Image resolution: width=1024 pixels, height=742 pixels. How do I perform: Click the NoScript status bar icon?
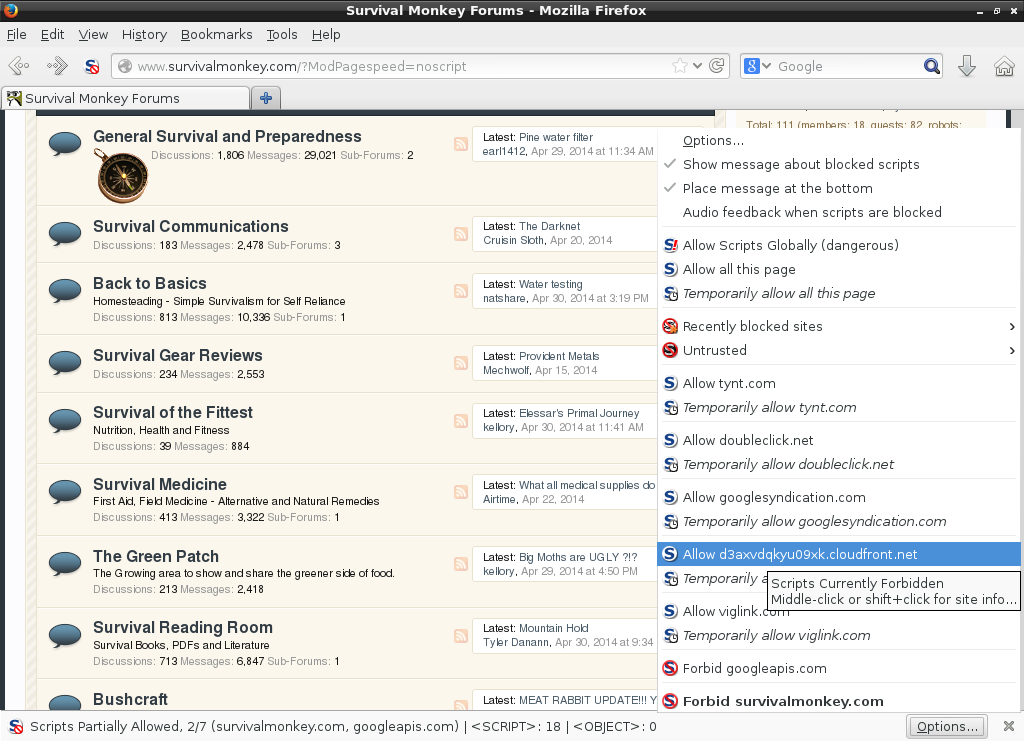(16, 726)
